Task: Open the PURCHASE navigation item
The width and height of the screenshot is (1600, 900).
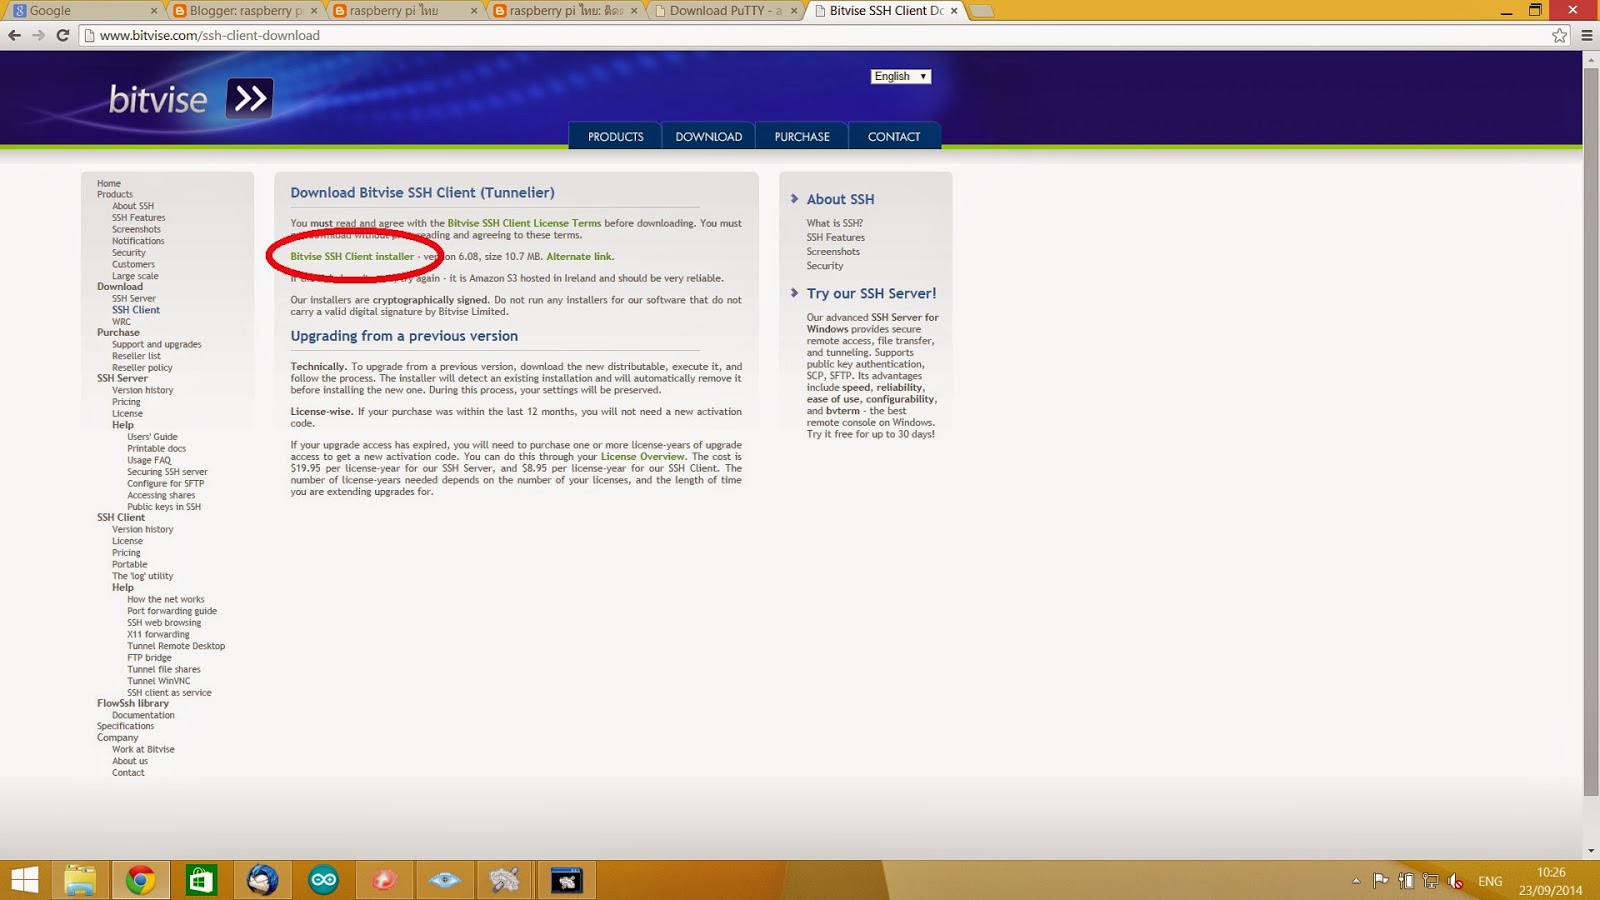Action: click(x=802, y=136)
